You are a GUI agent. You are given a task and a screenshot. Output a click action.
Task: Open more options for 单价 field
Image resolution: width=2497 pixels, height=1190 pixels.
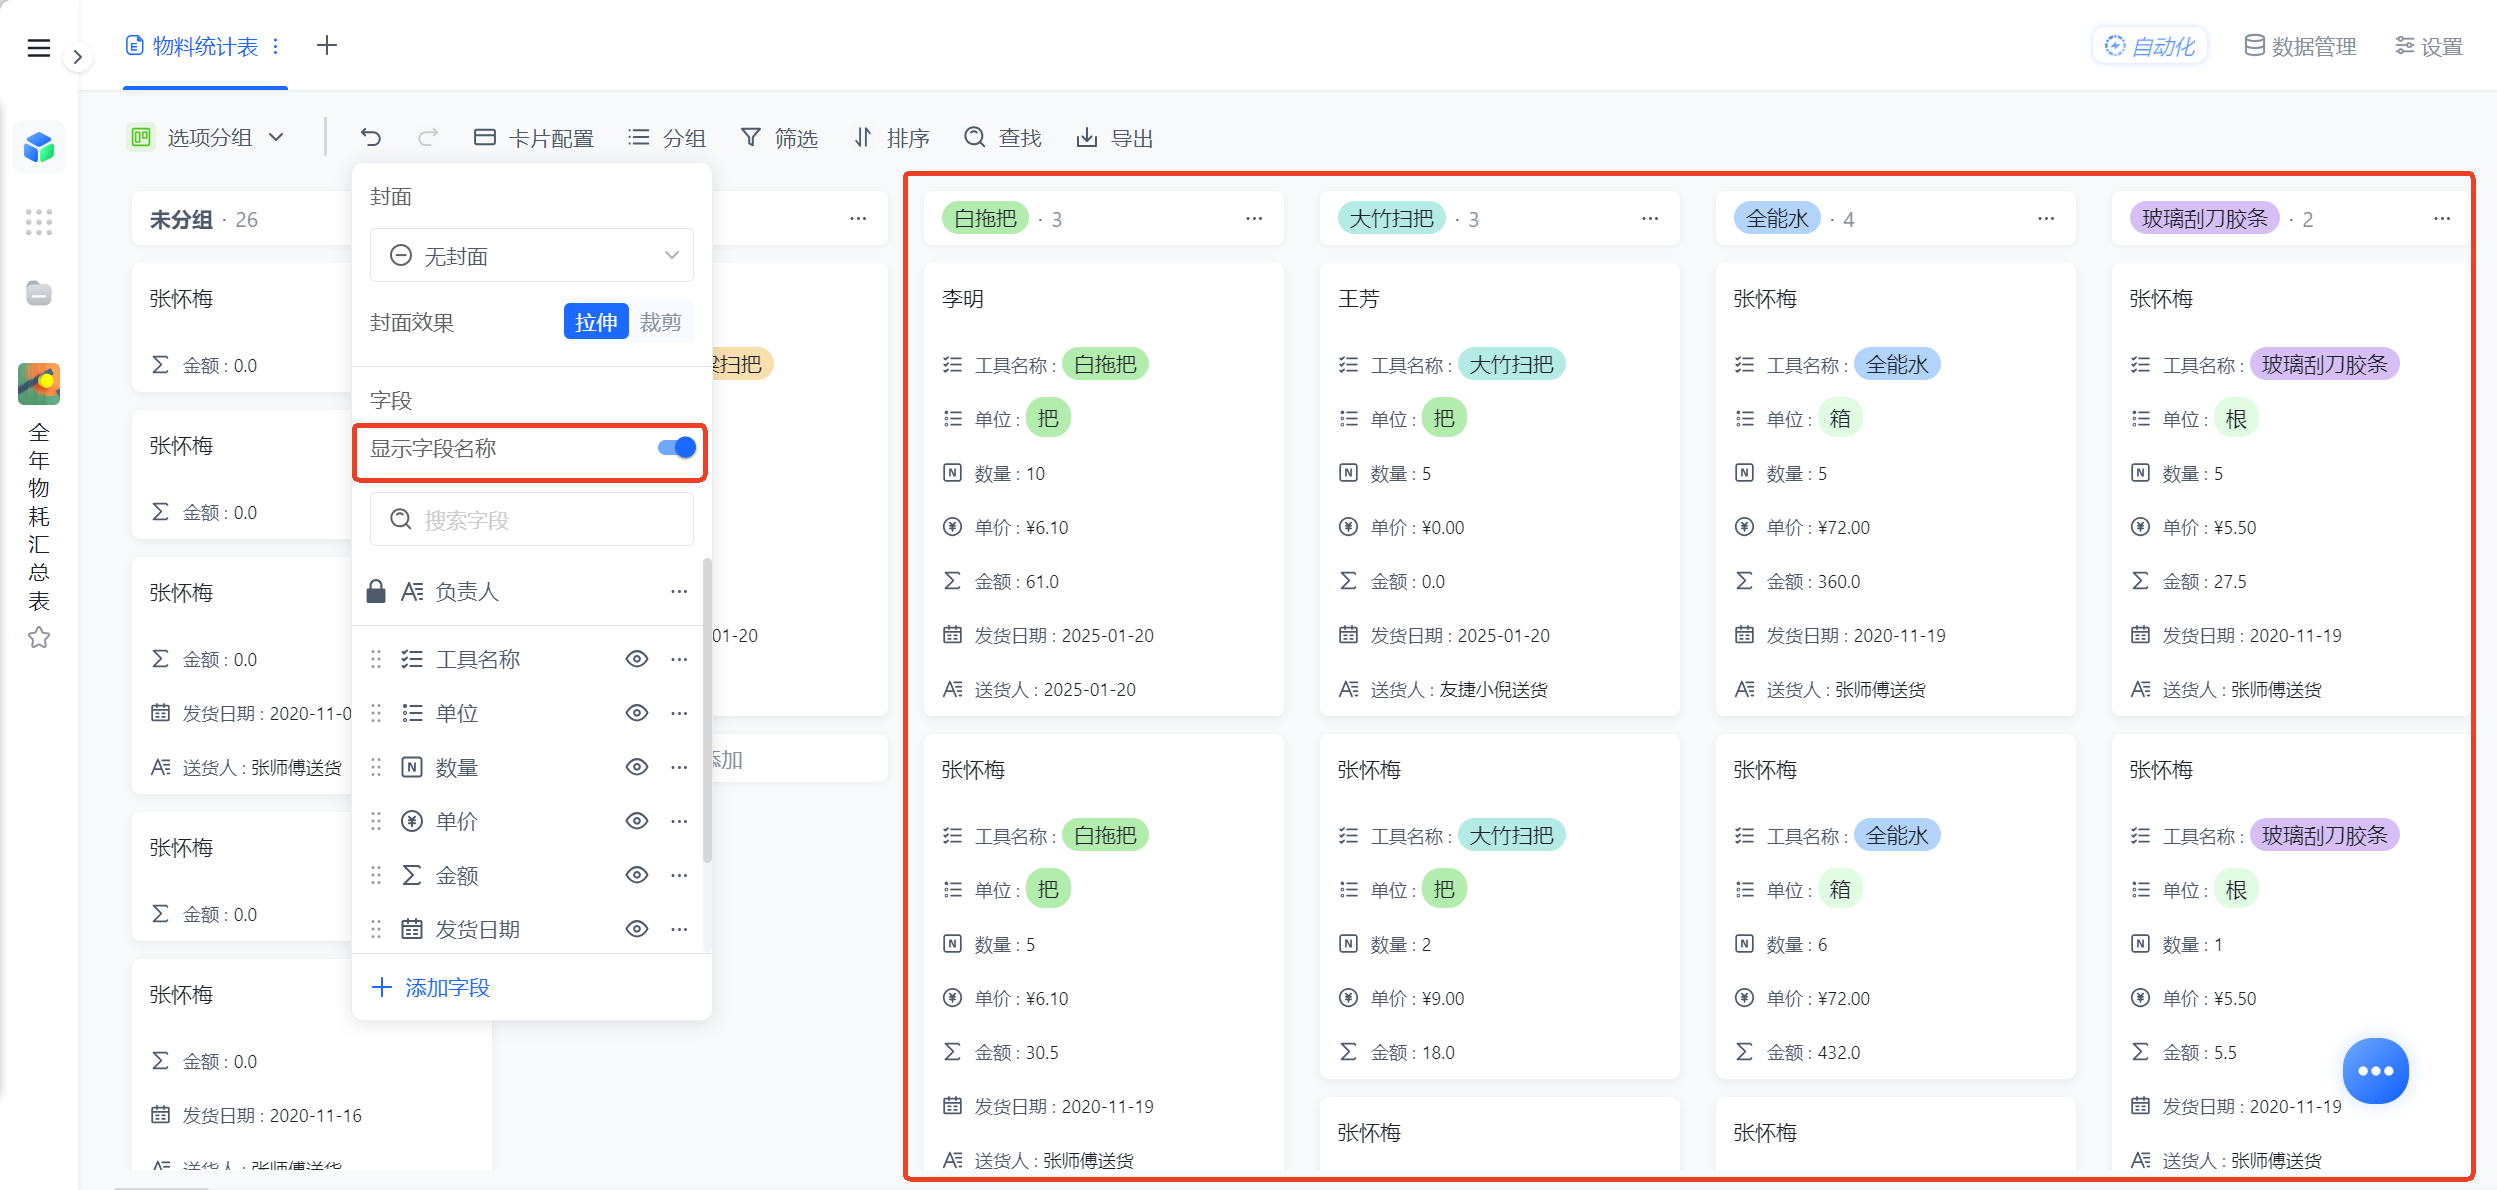click(x=679, y=821)
